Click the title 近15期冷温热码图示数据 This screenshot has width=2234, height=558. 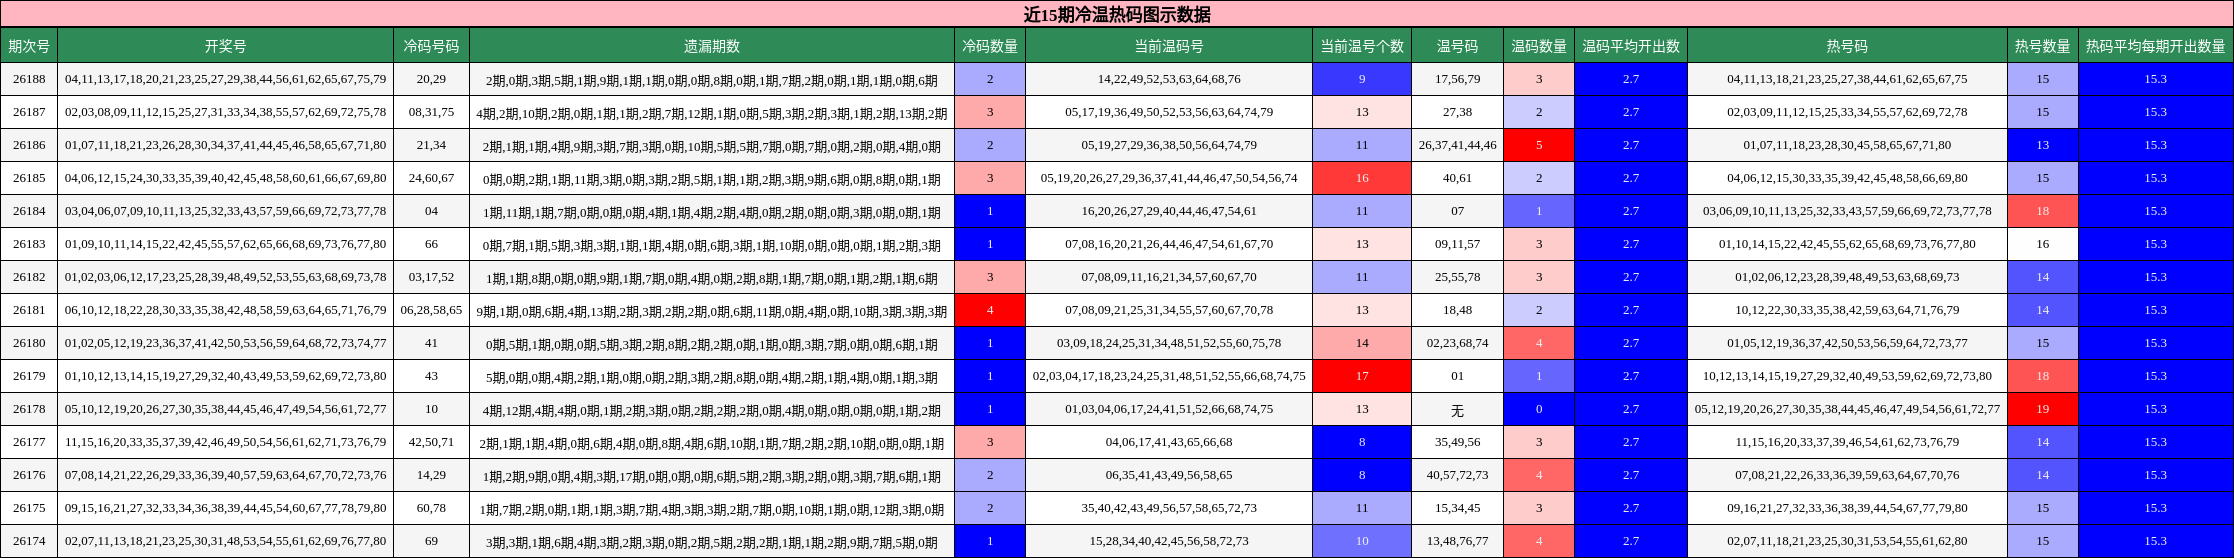coord(1117,14)
